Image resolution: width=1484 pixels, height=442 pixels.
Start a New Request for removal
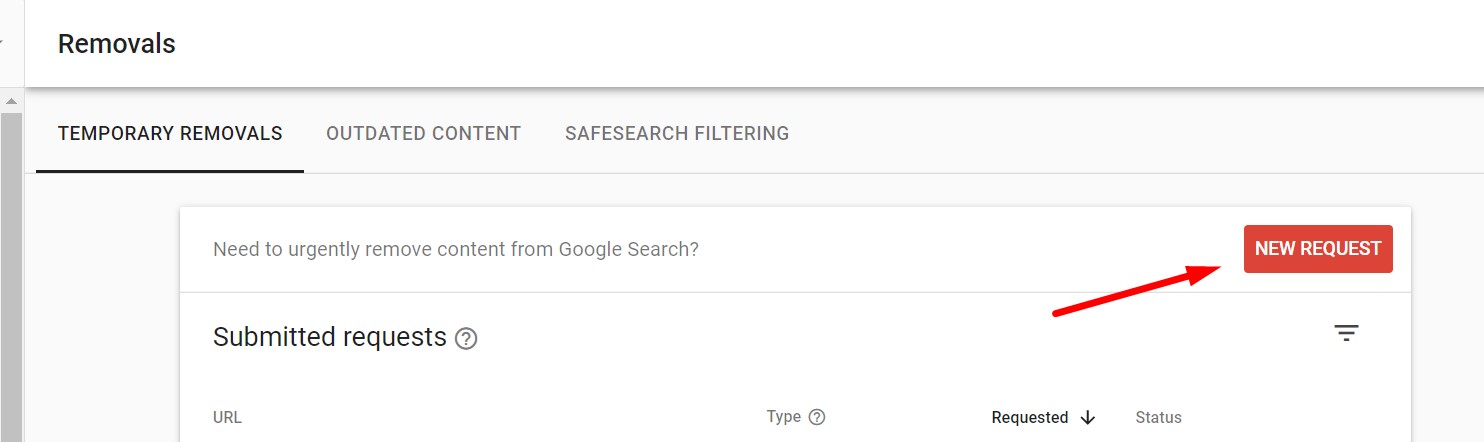(x=1318, y=248)
